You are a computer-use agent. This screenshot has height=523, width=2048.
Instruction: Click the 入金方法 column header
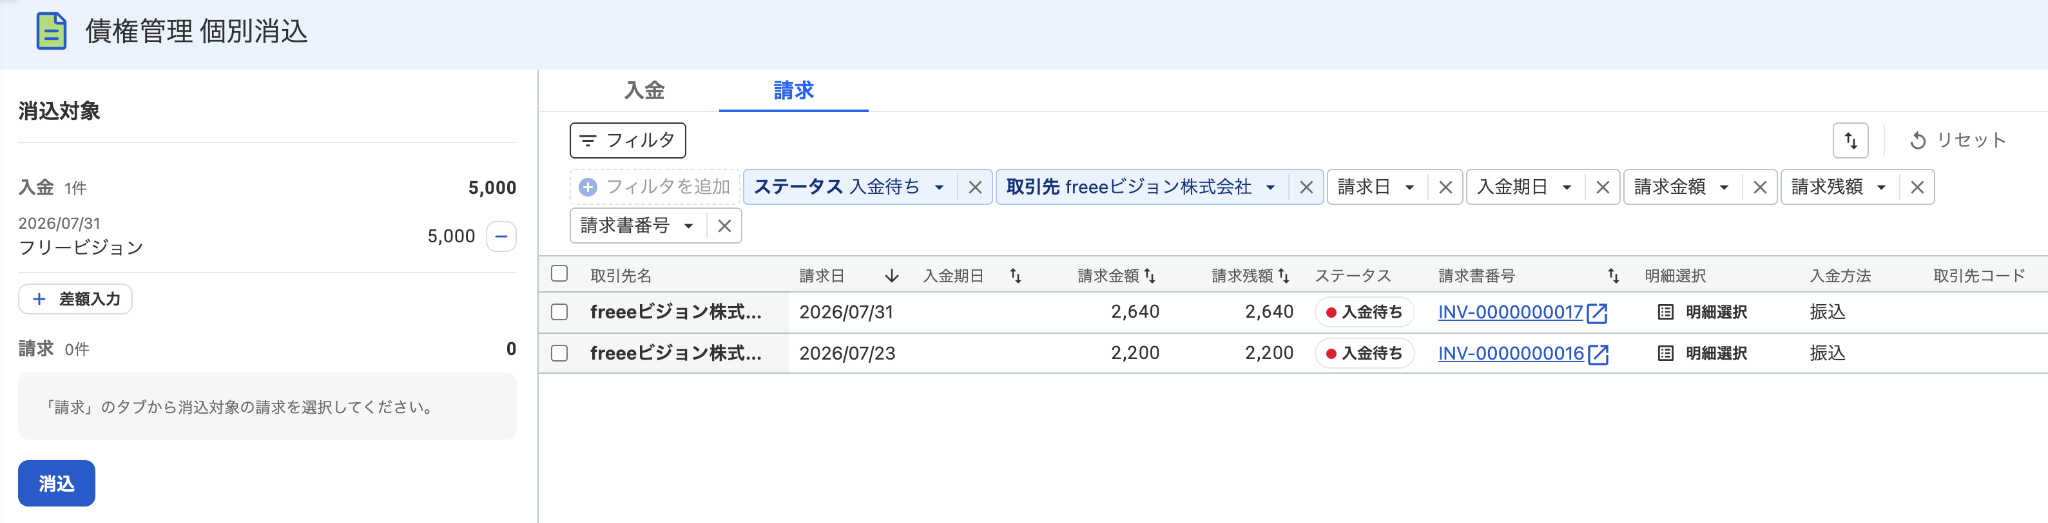[1840, 276]
